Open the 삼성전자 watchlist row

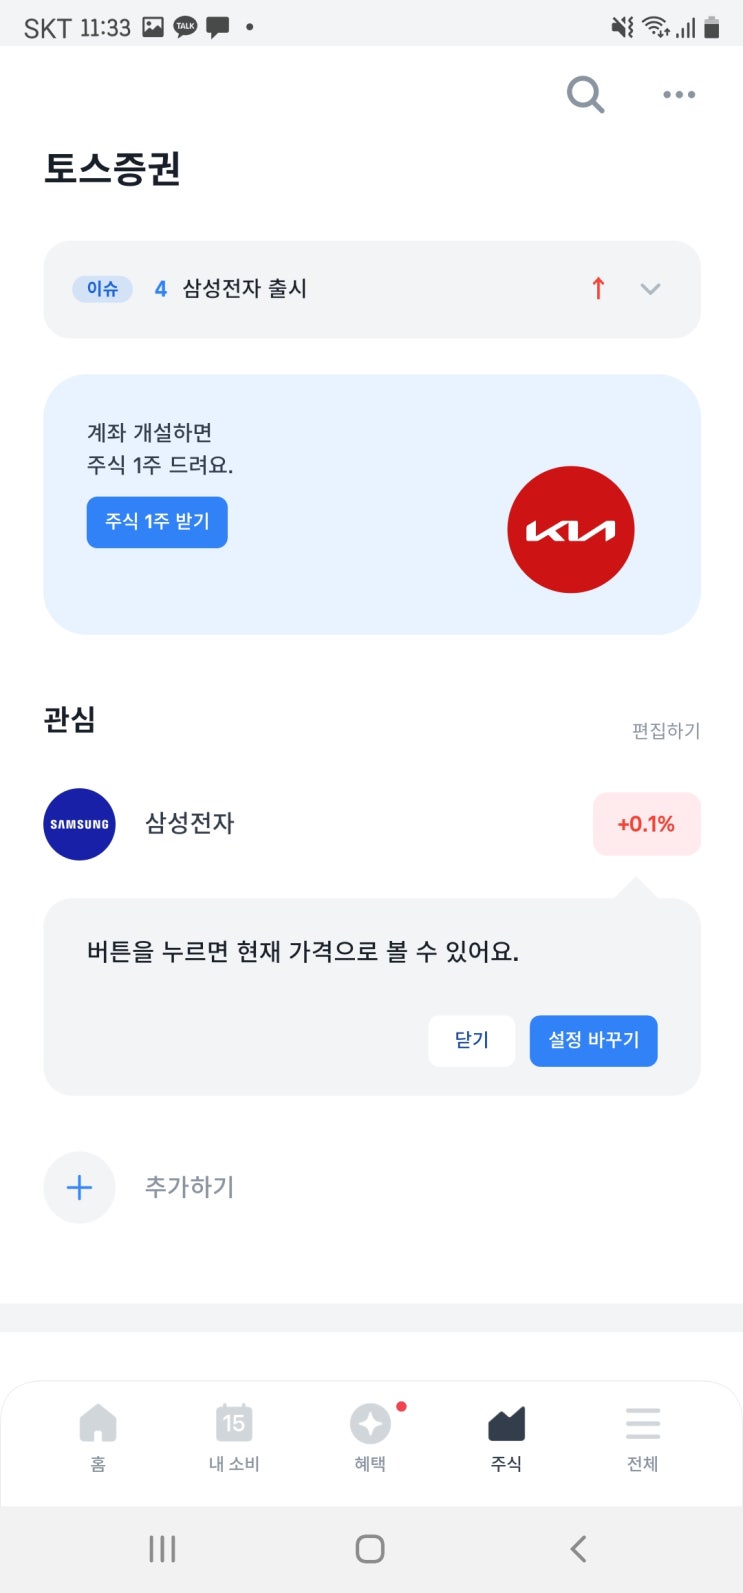pos(190,824)
